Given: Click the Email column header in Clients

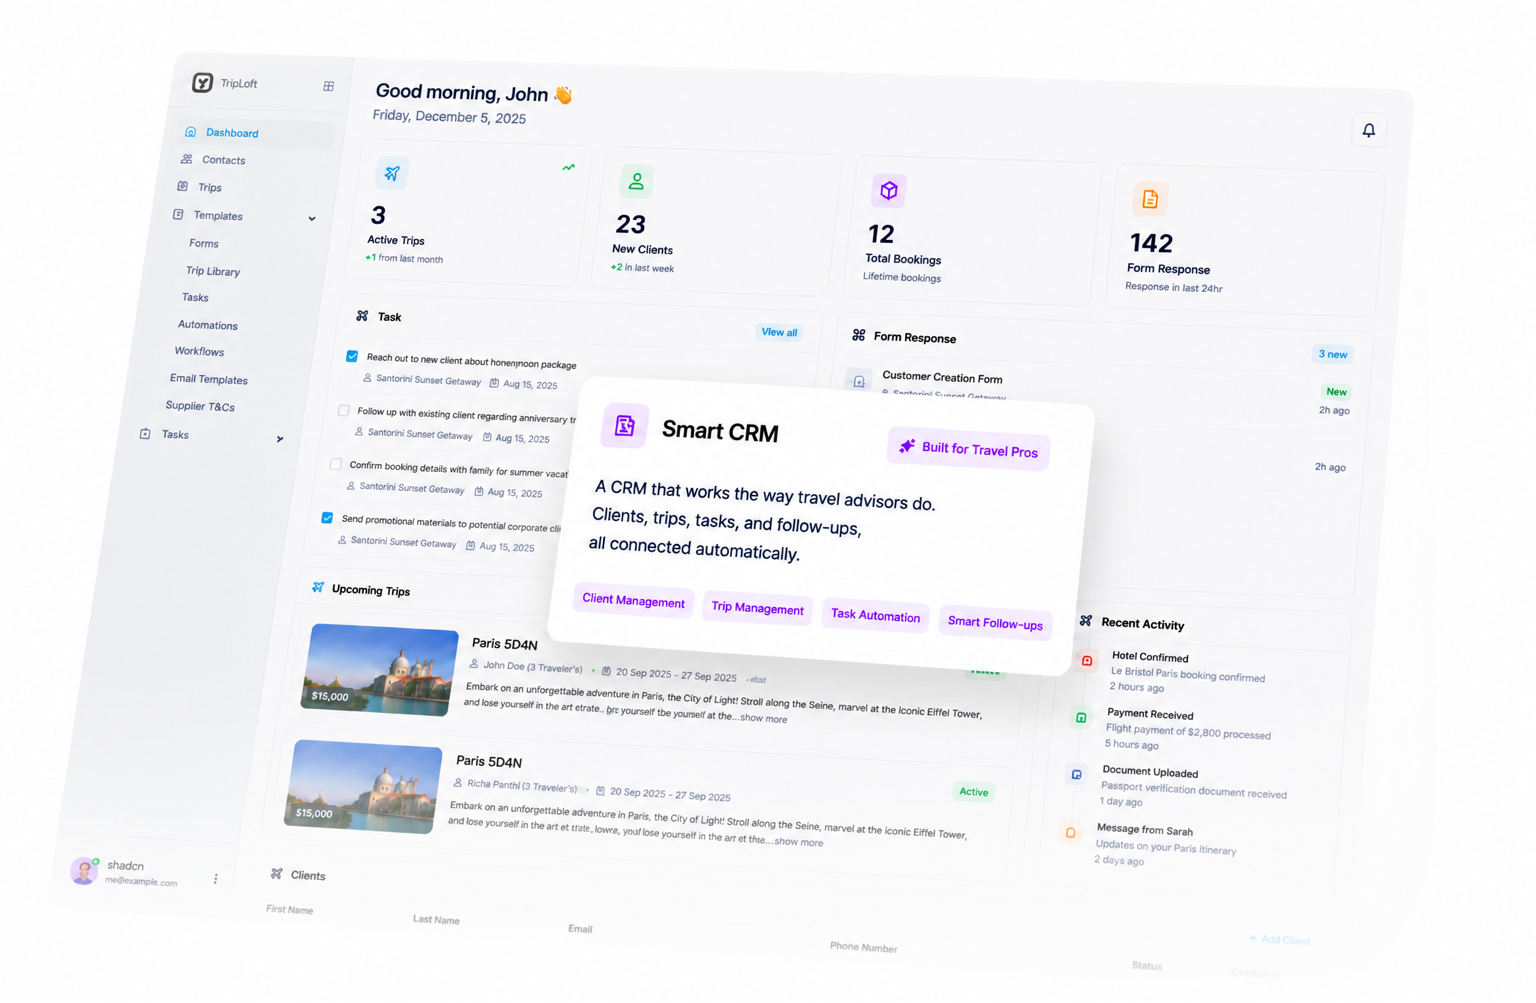Looking at the screenshot, I should point(580,929).
